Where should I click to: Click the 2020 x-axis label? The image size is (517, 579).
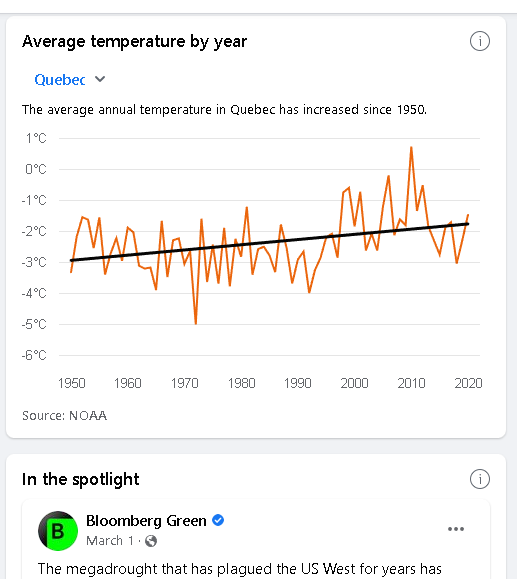(468, 383)
